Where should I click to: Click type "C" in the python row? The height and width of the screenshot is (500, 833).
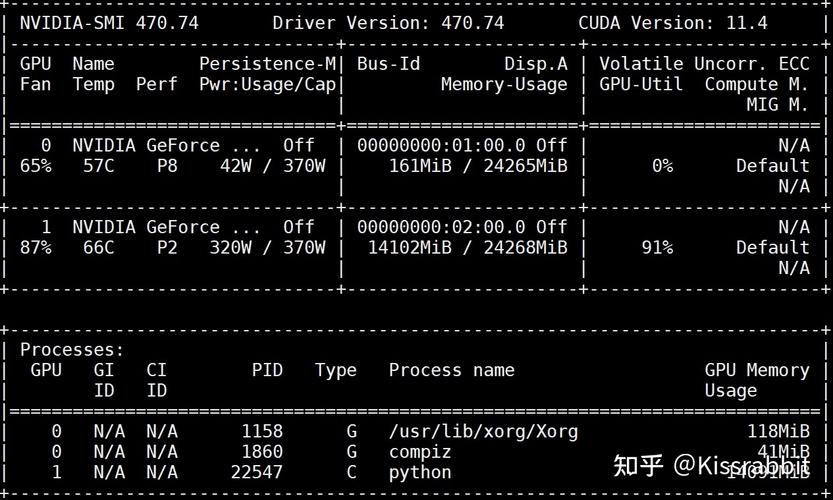pos(351,472)
